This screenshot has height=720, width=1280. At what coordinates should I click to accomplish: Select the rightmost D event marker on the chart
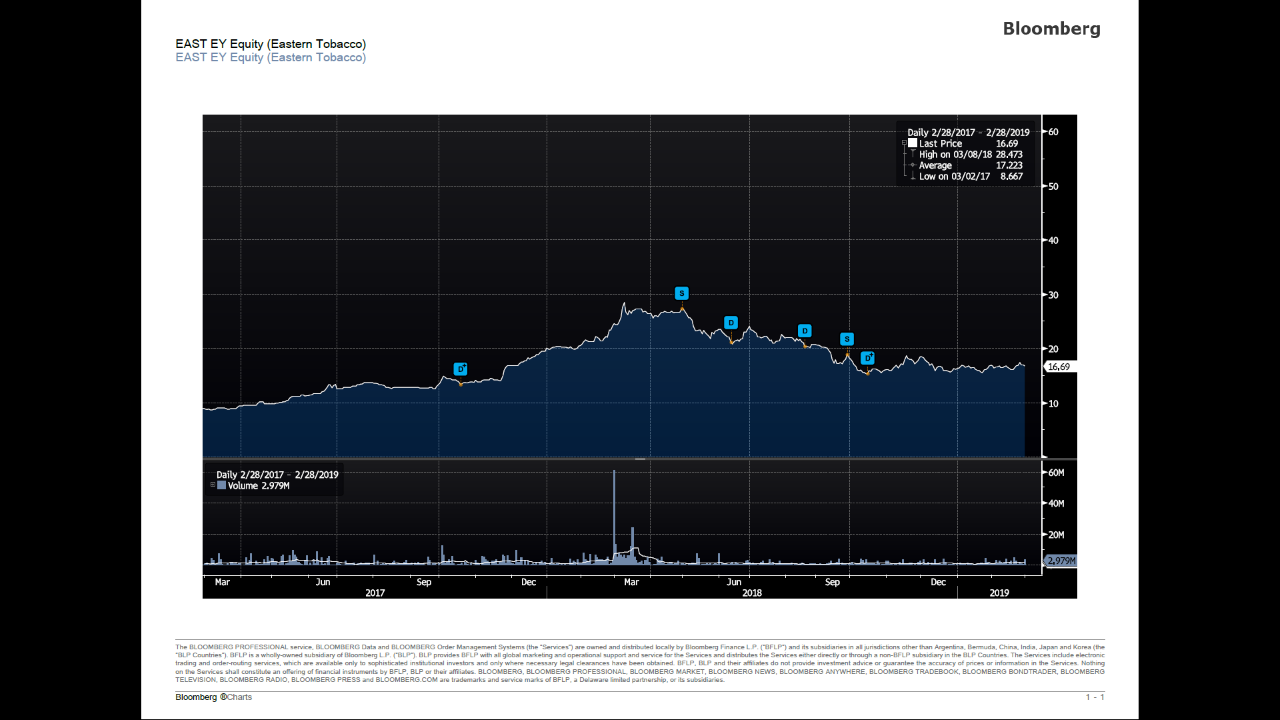click(868, 357)
